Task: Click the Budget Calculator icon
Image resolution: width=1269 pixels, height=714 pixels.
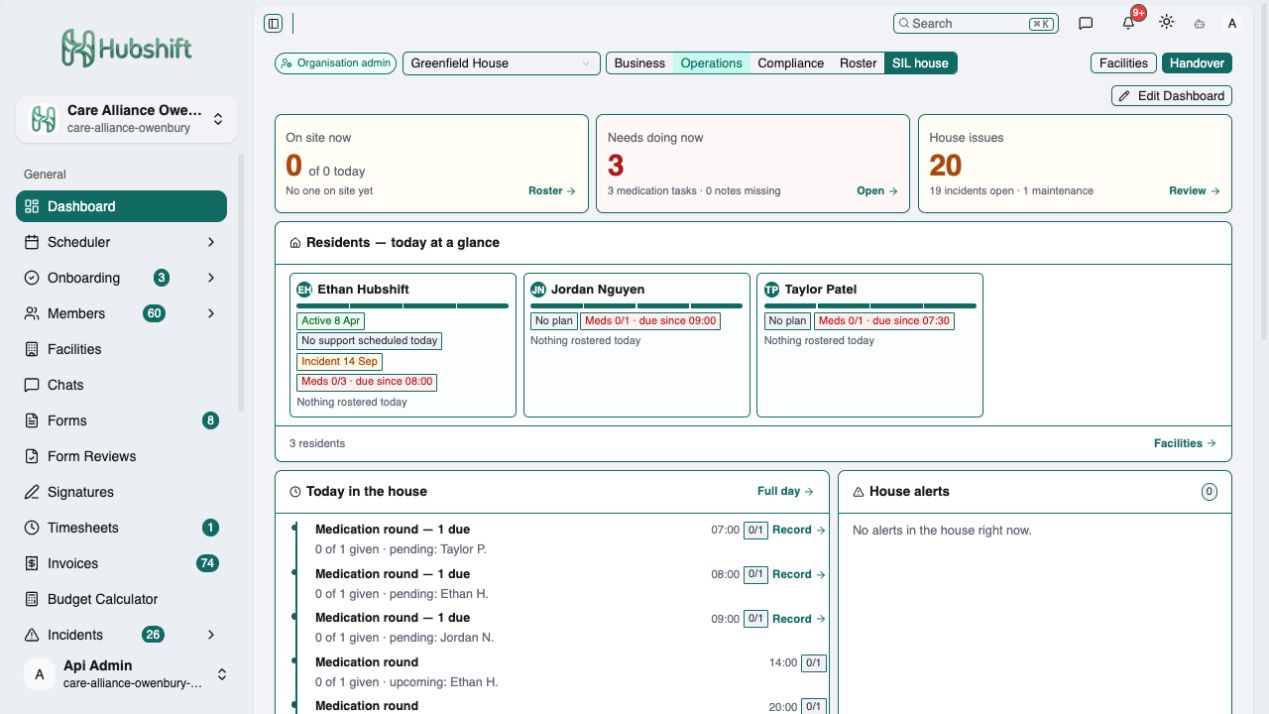Action: click(x=31, y=599)
